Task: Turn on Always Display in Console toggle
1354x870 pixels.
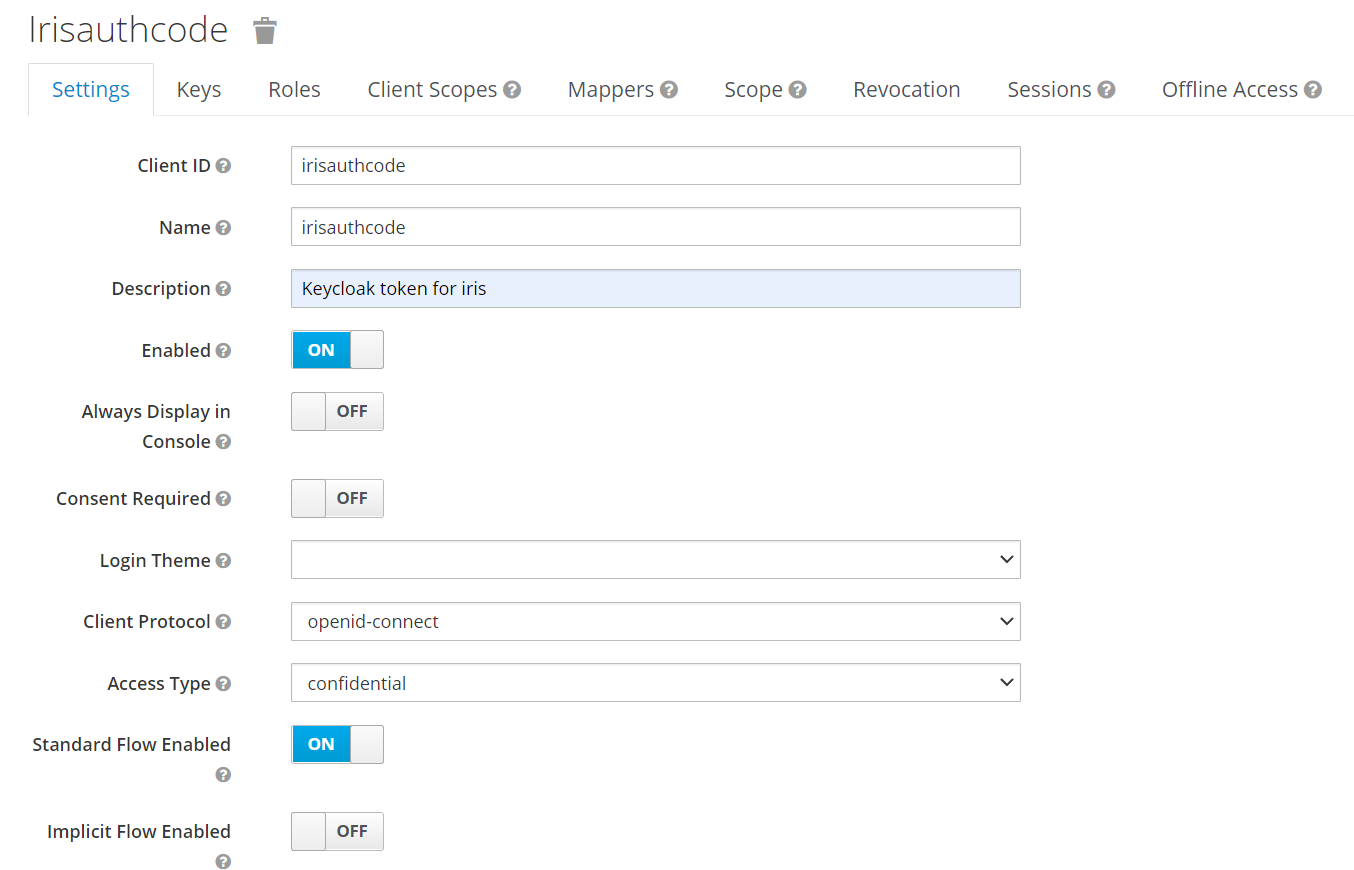Action: coord(337,411)
